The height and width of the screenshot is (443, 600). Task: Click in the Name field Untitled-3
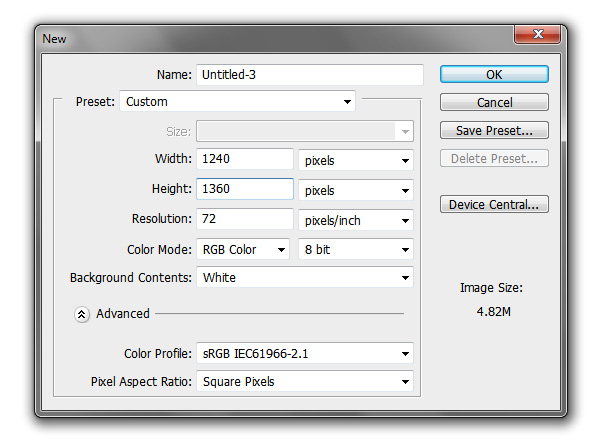pyautogui.click(x=310, y=75)
